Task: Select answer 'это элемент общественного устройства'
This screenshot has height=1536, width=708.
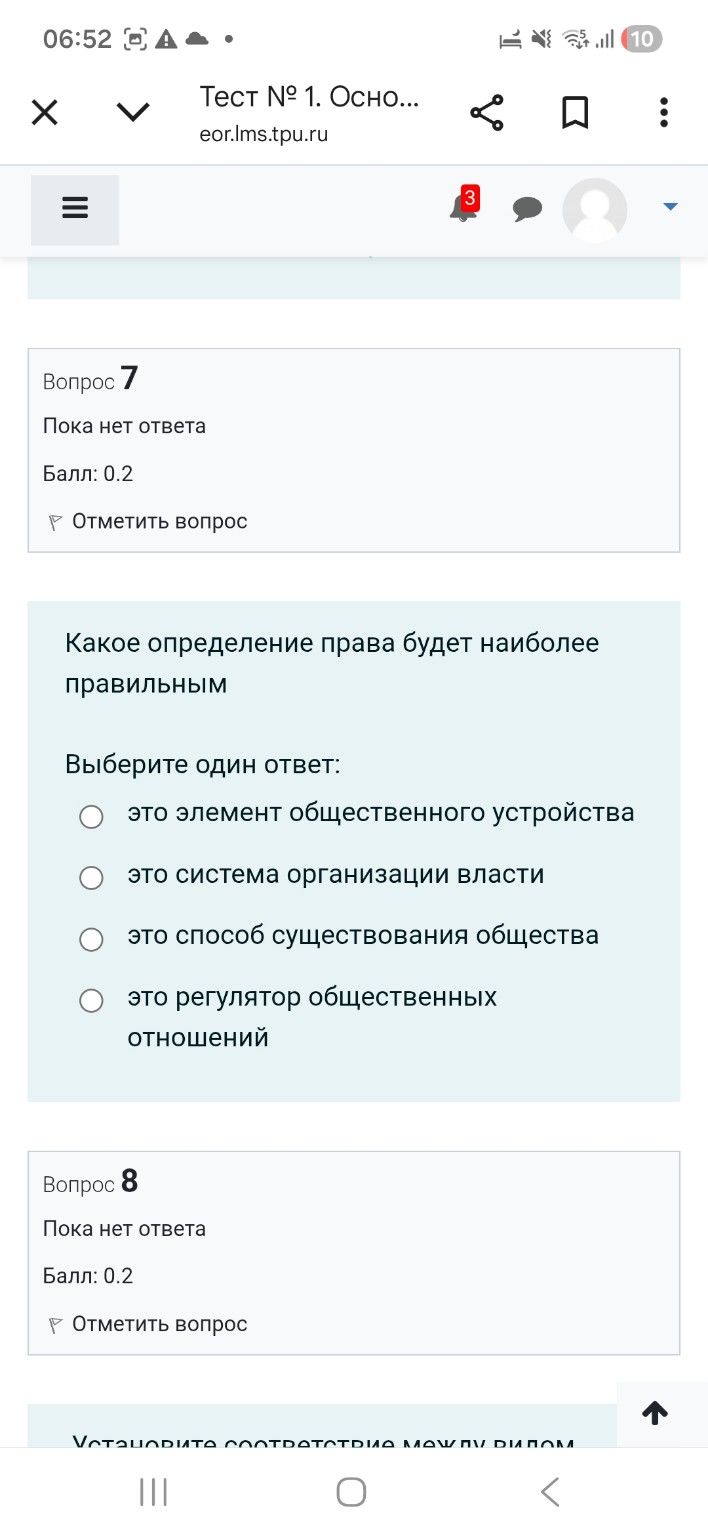Action: [x=91, y=816]
